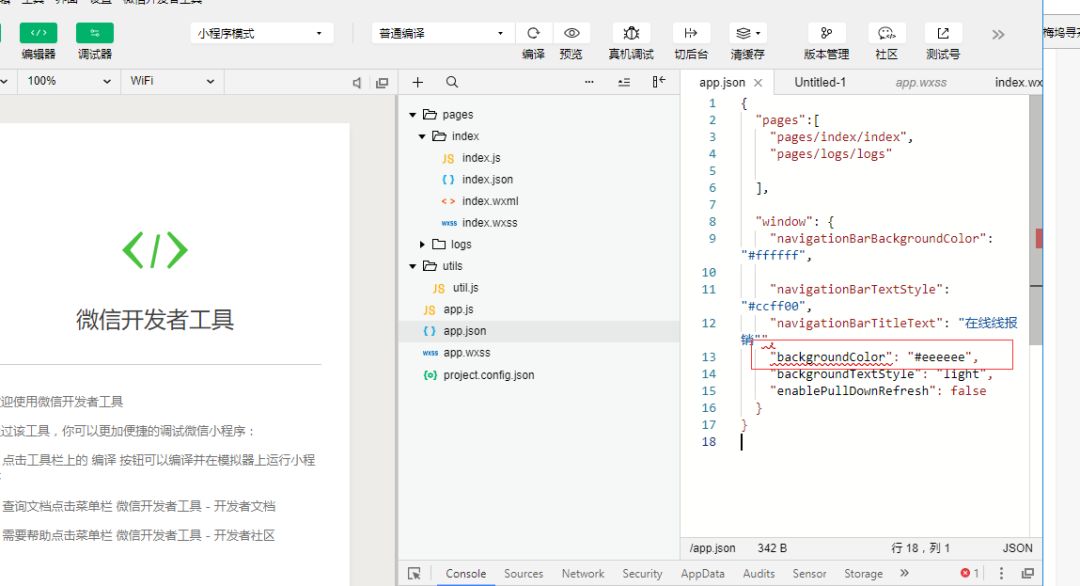Open the WiFi network dropdown
Screen dimensions: 1080x586
coord(172,81)
